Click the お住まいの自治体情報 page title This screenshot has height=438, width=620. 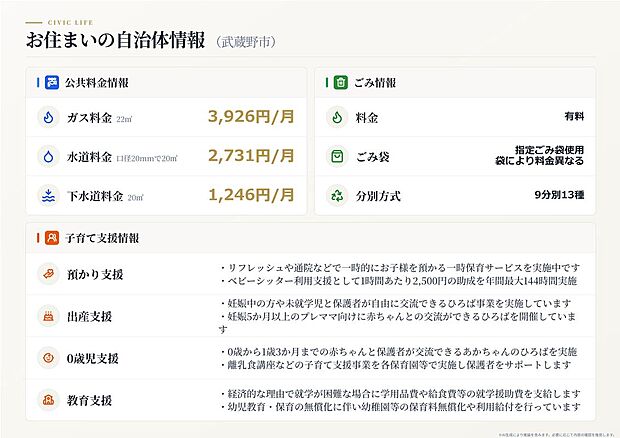point(115,40)
